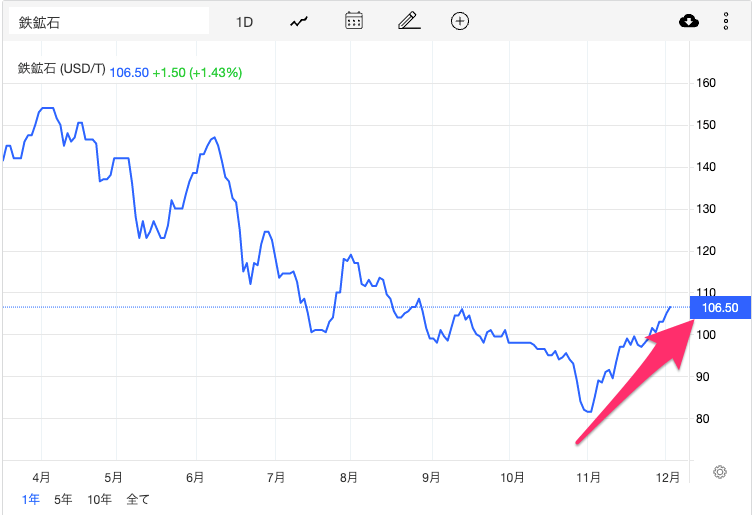Click the line's lowest point near 11月
Viewport: 754px width, 515px height.
pos(589,411)
